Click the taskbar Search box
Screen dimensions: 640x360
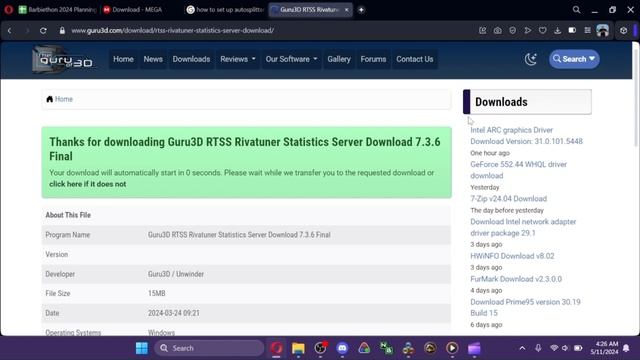click(209, 348)
